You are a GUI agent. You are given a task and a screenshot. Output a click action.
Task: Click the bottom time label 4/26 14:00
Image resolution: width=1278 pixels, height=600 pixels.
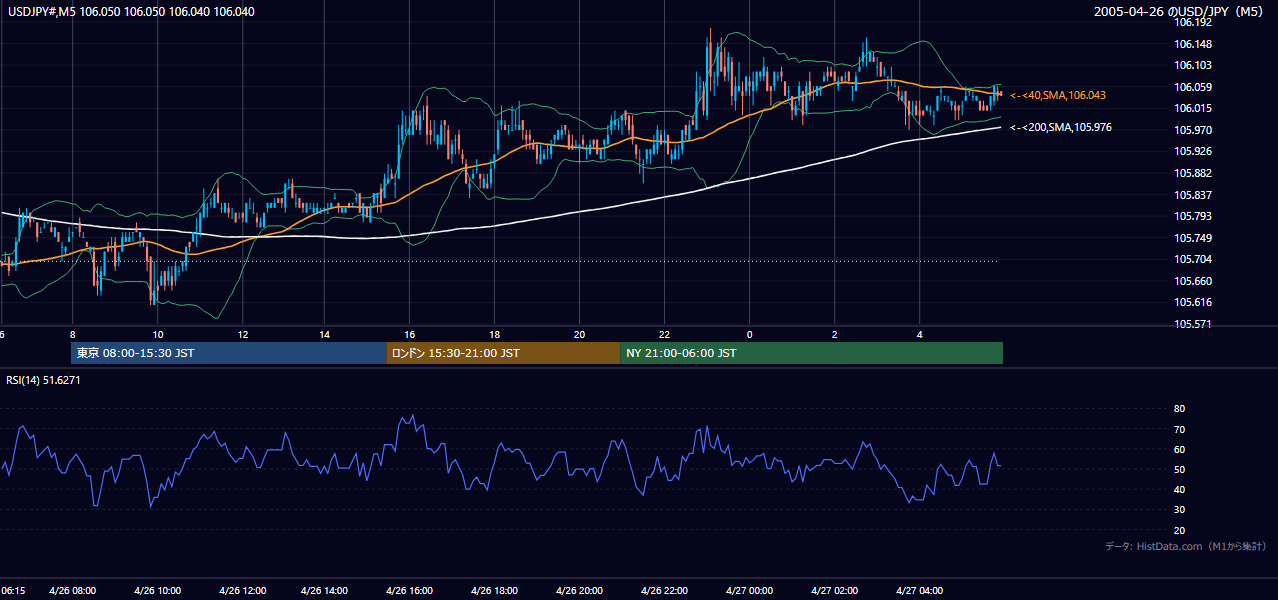click(x=325, y=591)
